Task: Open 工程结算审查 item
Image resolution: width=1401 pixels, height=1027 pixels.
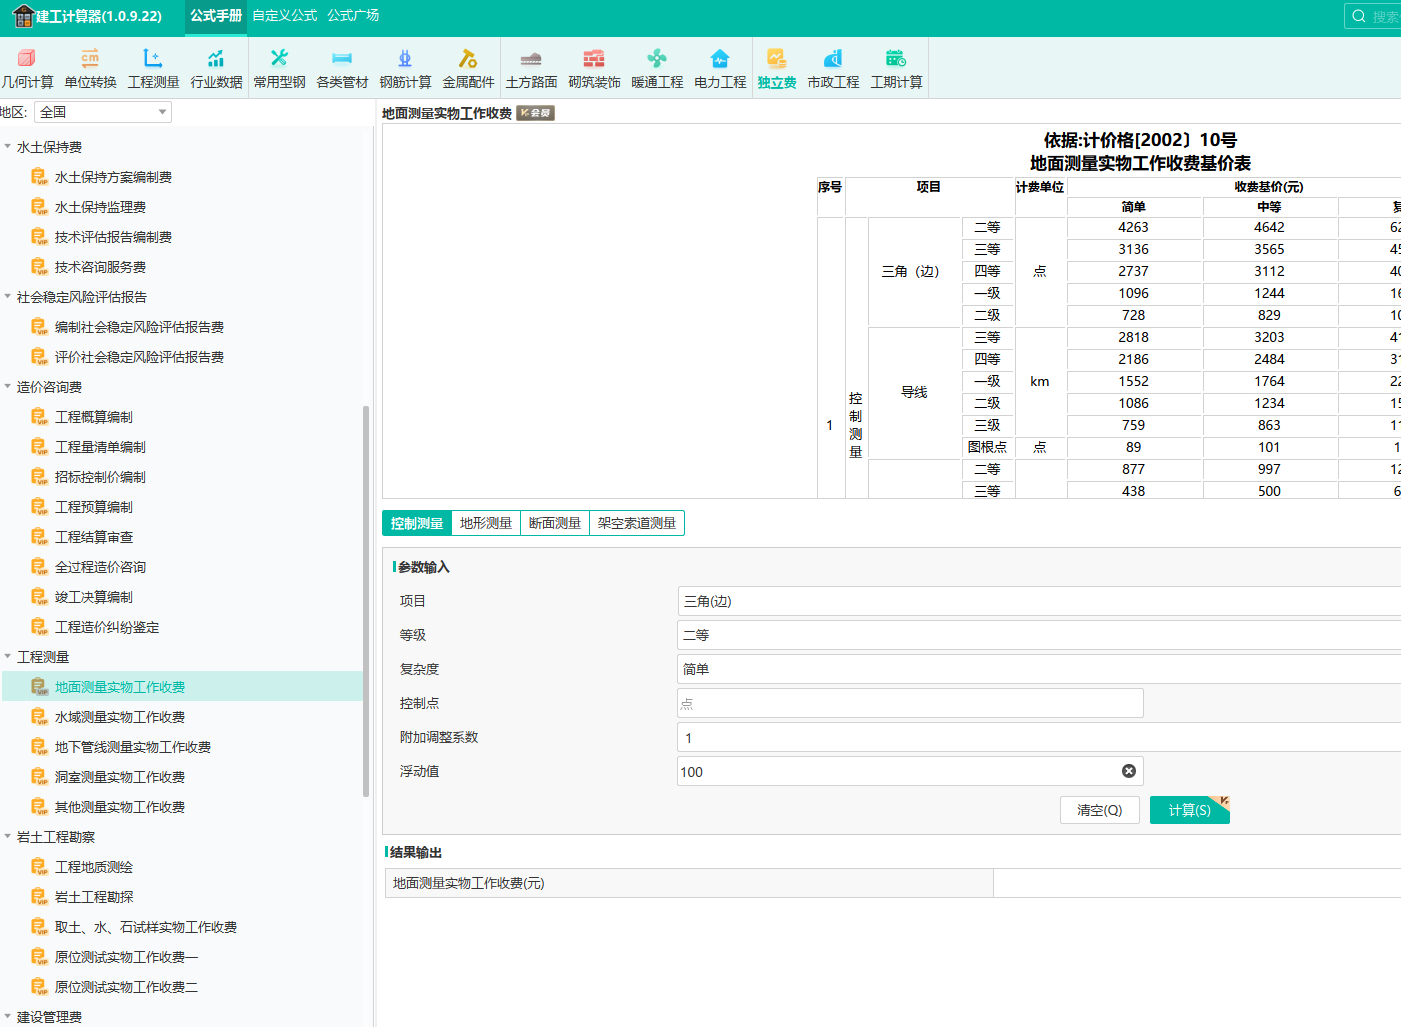Action: [94, 537]
